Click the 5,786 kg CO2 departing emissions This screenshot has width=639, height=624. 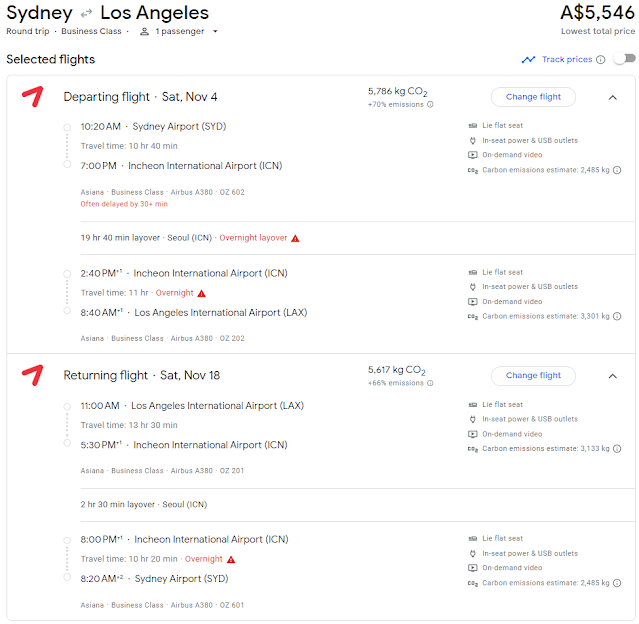pos(397,92)
